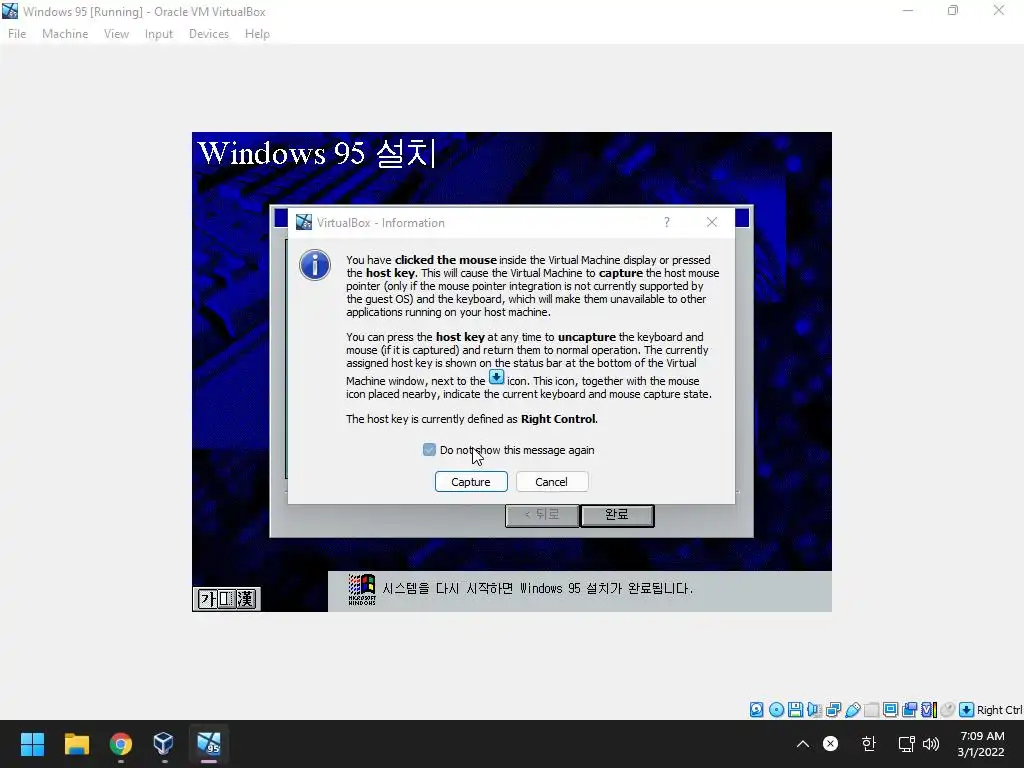The width and height of the screenshot is (1024, 768).
Task: Open VirtualBox Manager from taskbar
Action: 163,744
